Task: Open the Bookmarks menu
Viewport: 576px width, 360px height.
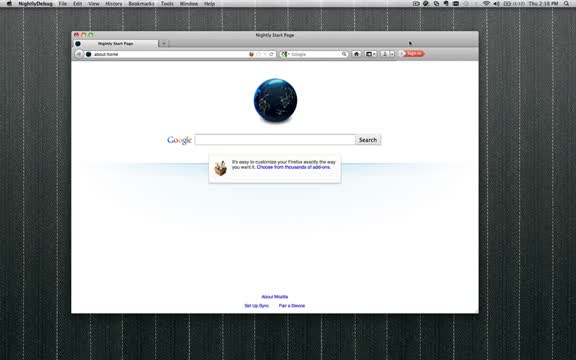Action: pos(141,4)
